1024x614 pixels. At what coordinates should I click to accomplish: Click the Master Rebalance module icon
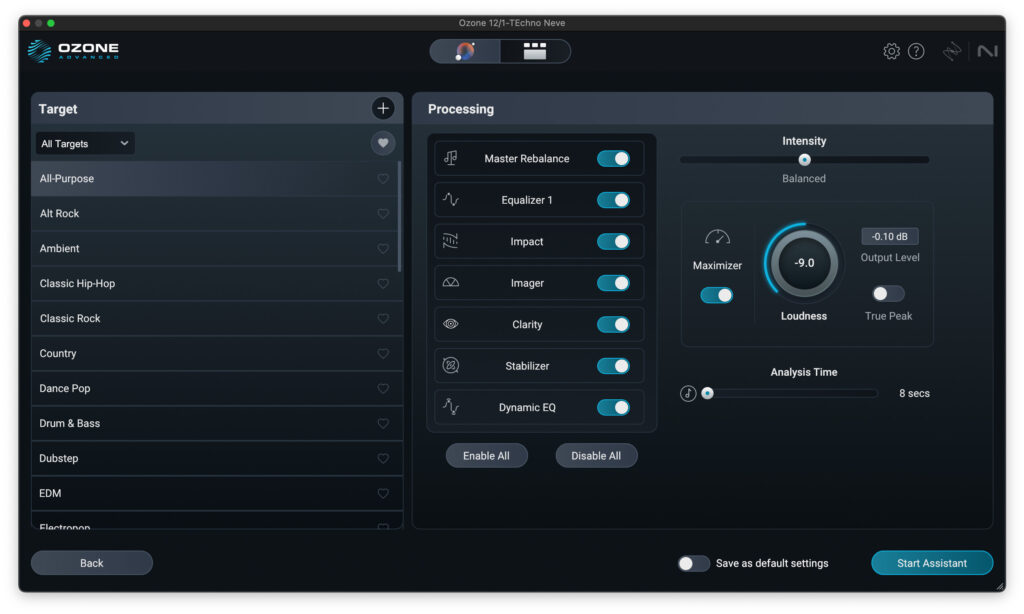451,158
